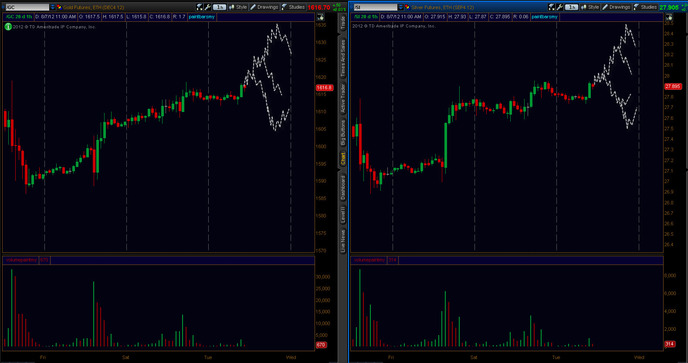The height and width of the screenshot is (363, 688).
Task: Click the silver chart symbol input field
Action: [x=375, y=7]
